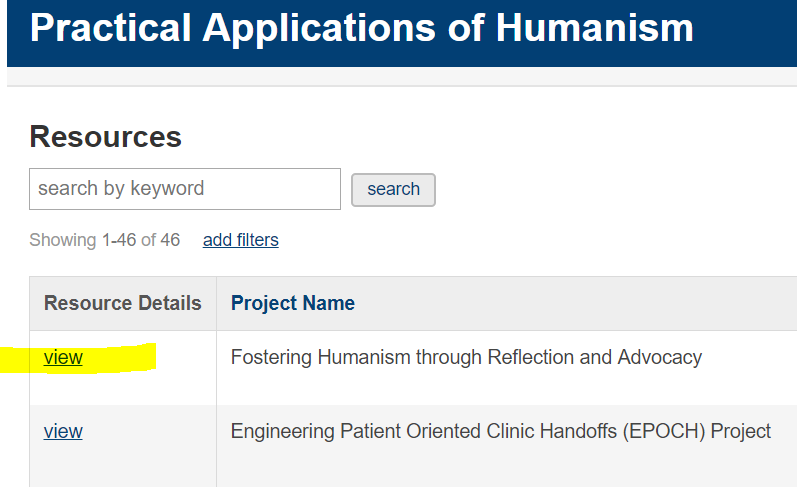The width and height of the screenshot is (797, 487).
Task: Click the Practical Applications of Humanism title
Action: tap(361, 28)
